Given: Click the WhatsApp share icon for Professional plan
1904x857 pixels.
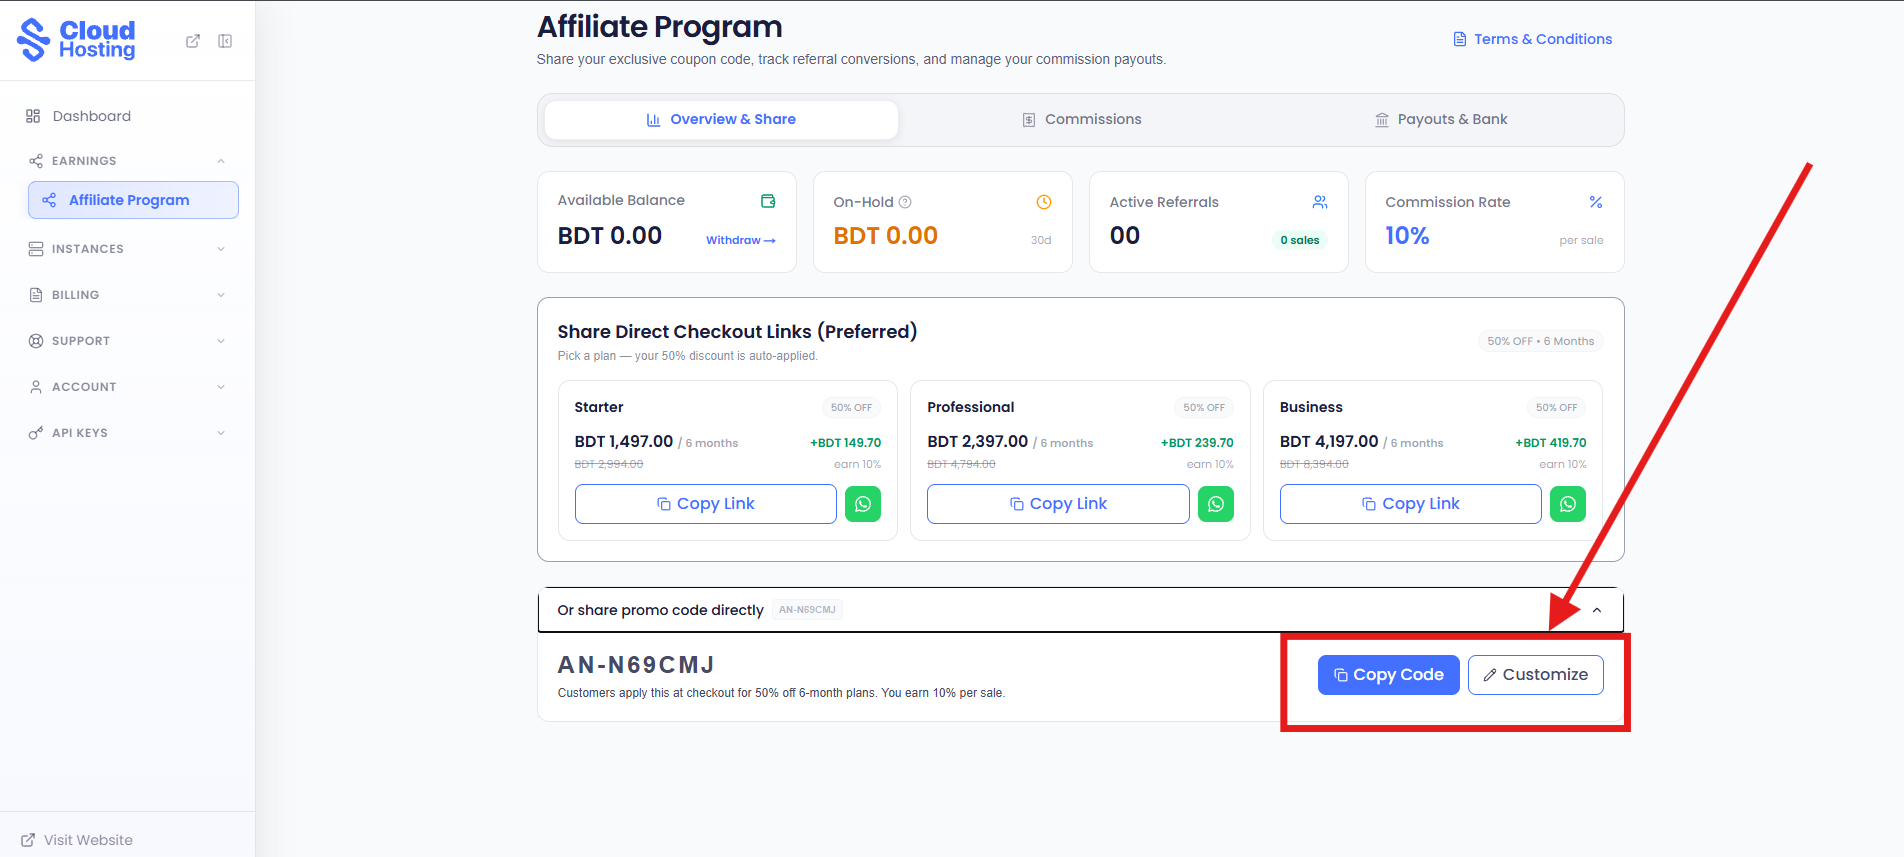Looking at the screenshot, I should coord(1216,504).
